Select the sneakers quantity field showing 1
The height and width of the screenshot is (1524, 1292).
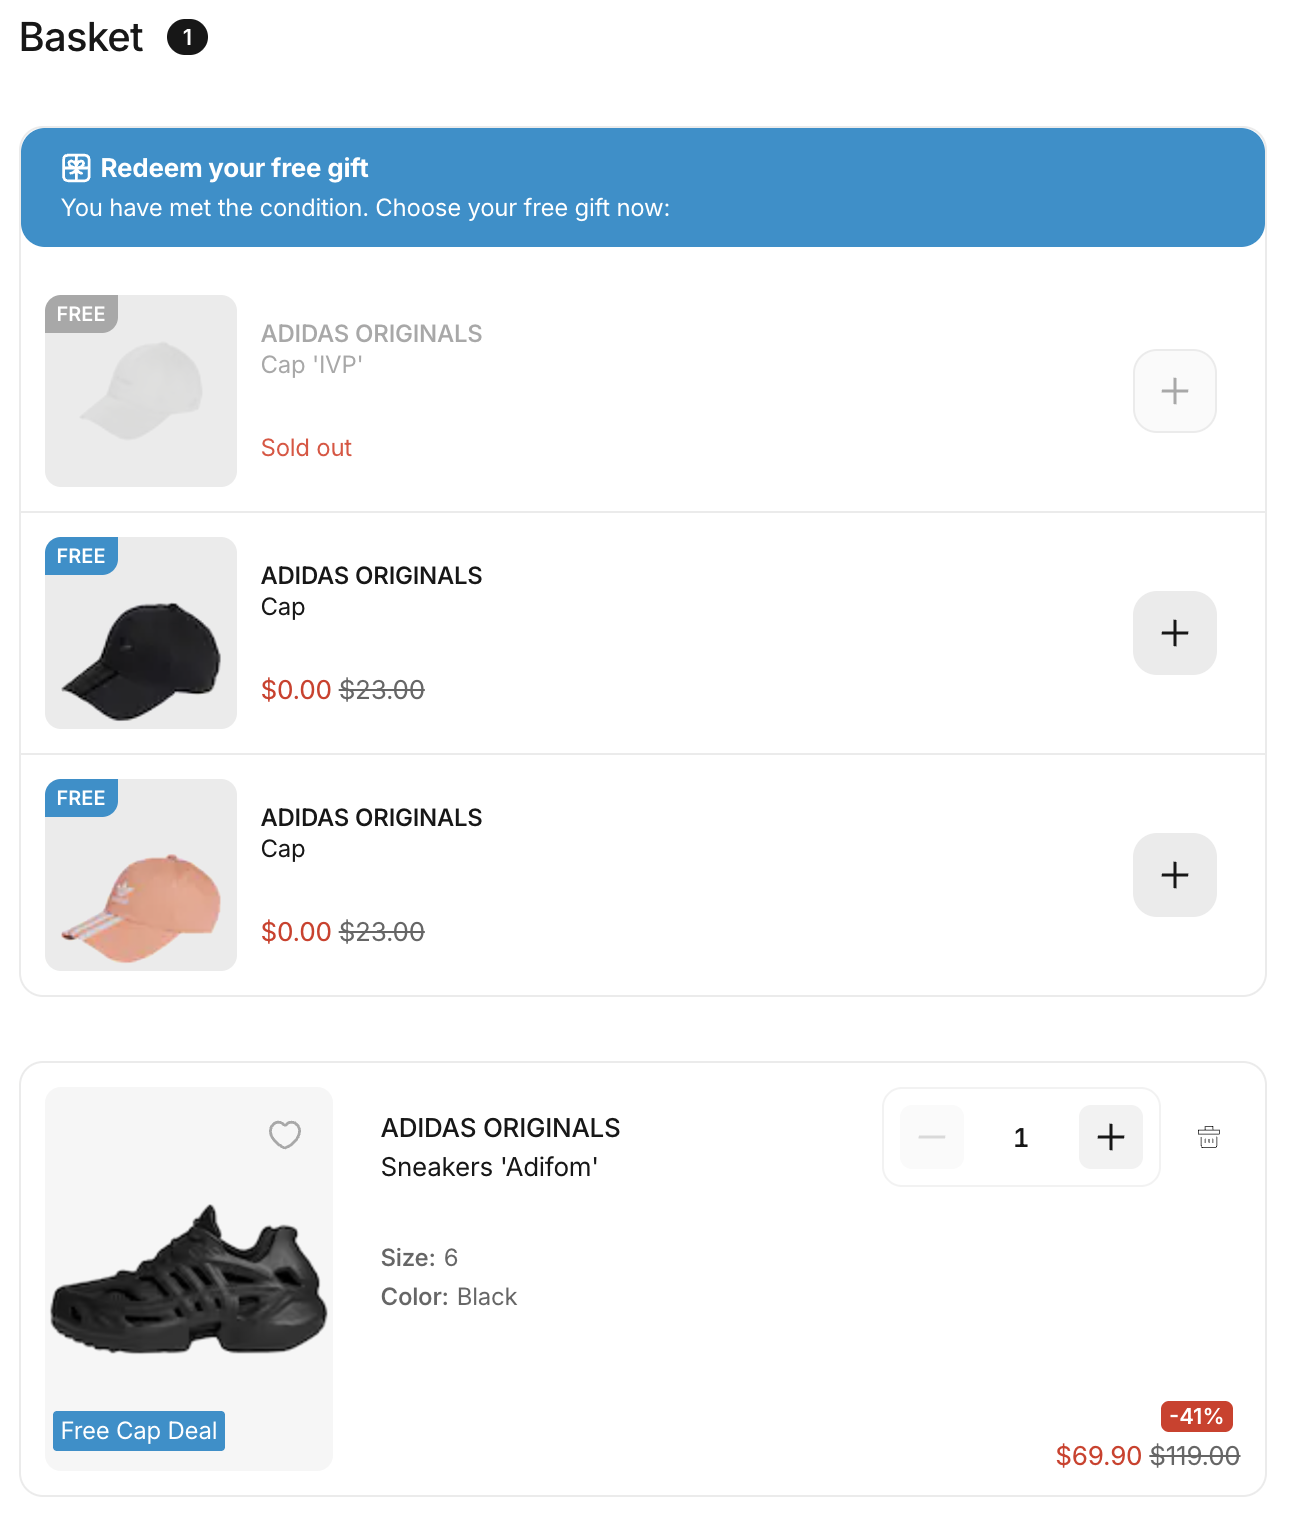click(x=1021, y=1137)
